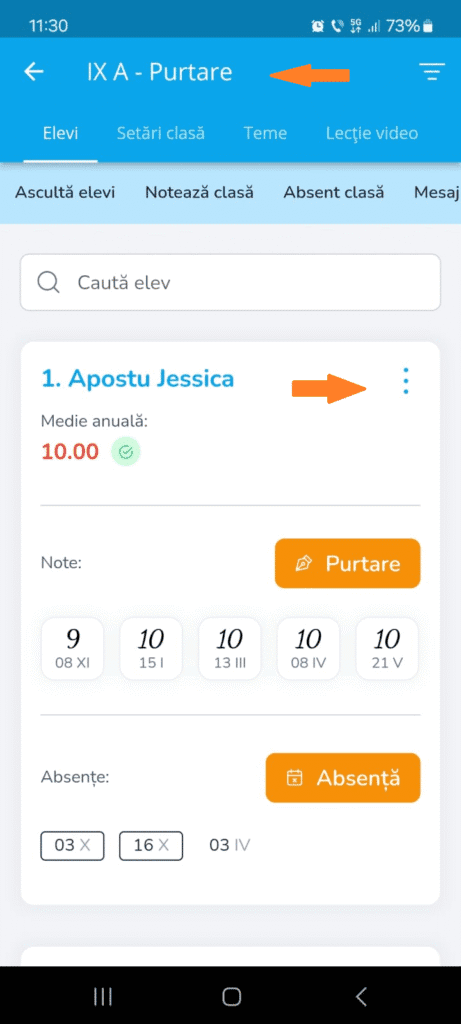
Task: Choose Ascultă elevi action
Action: pyautogui.click(x=65, y=193)
